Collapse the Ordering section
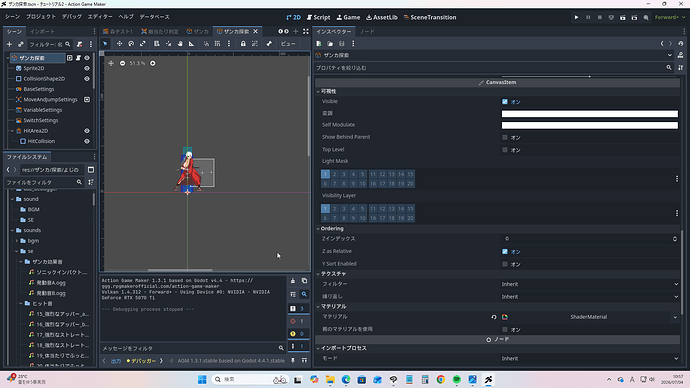This screenshot has width=690, height=388. 332,229
